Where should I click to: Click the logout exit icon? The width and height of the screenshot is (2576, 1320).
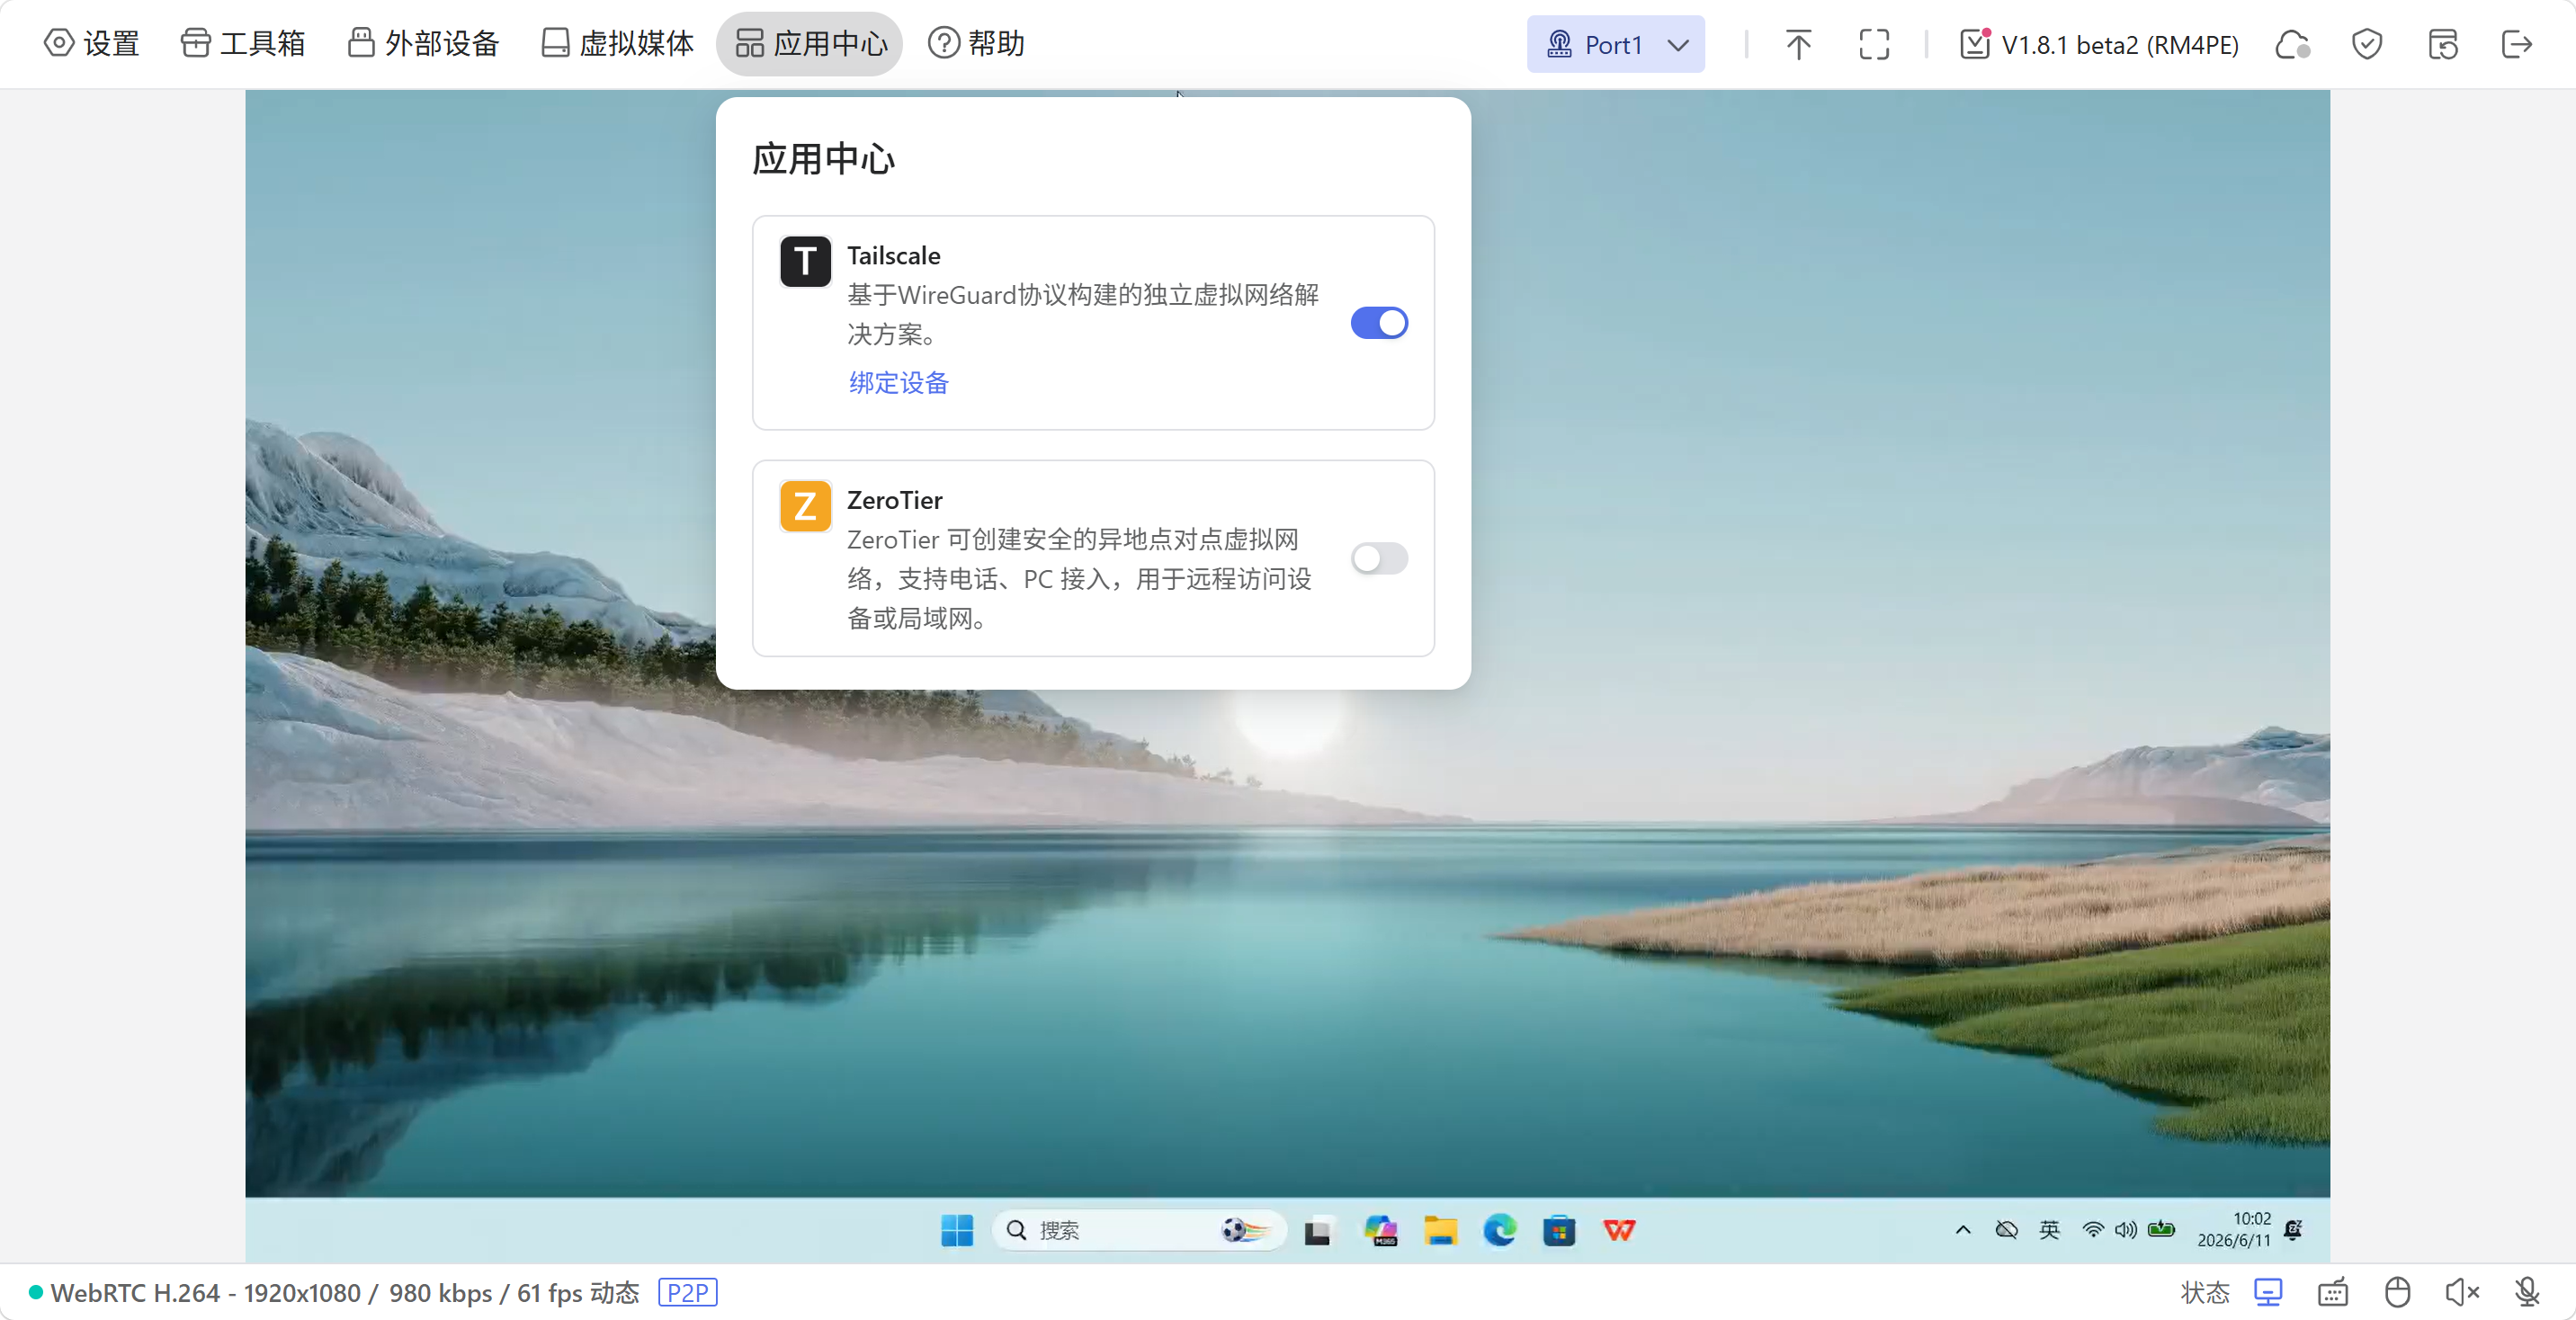click(2516, 44)
